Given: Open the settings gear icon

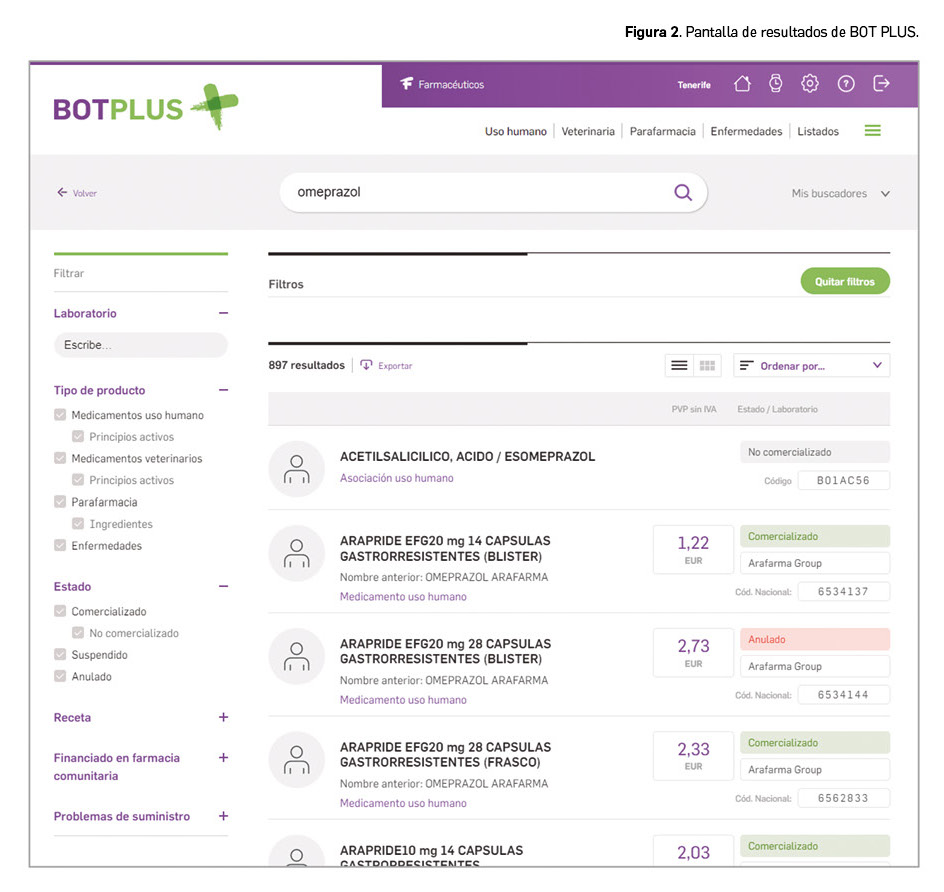Looking at the screenshot, I should [810, 84].
